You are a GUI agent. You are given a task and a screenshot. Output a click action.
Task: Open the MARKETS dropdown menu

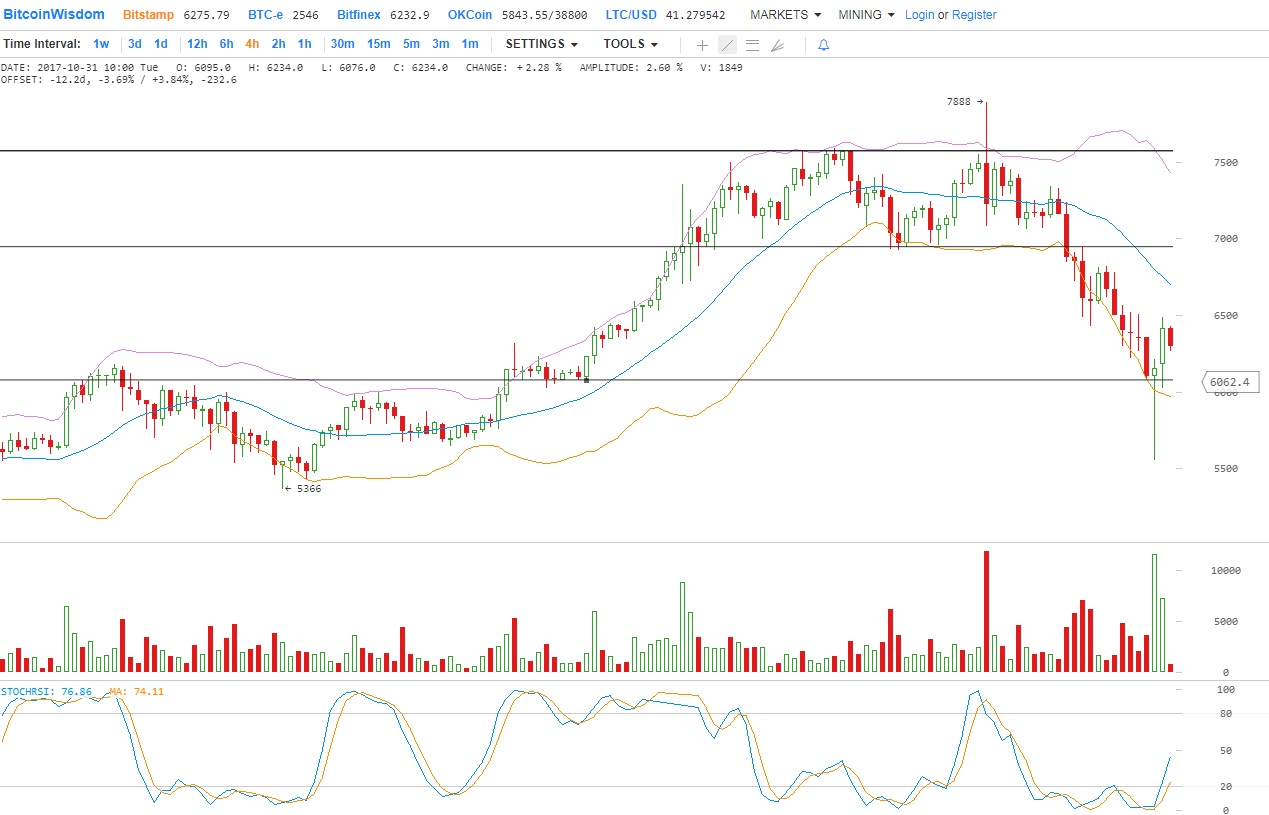pos(785,15)
